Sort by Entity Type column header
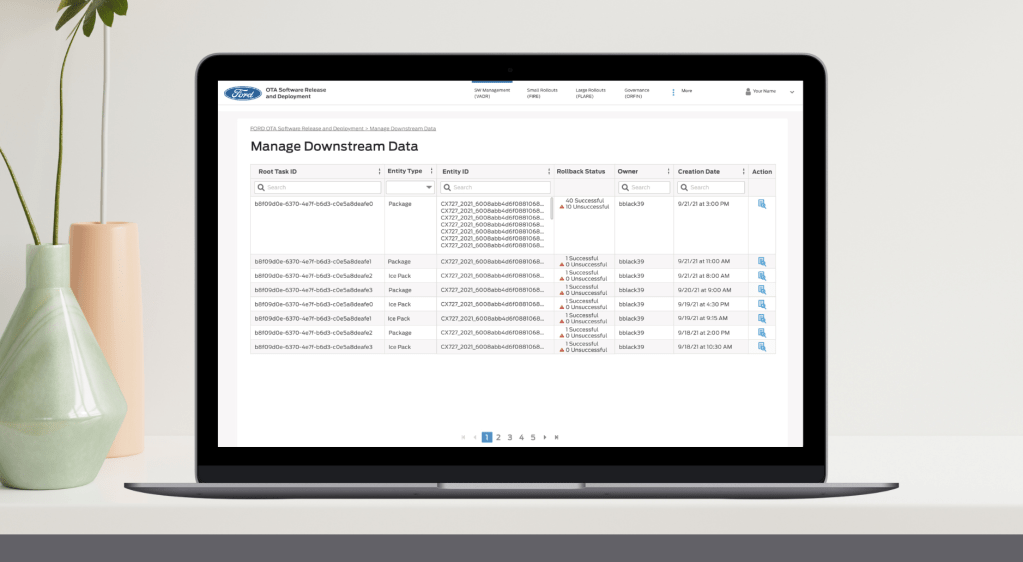This screenshot has height=562, width=1023. click(x=405, y=171)
